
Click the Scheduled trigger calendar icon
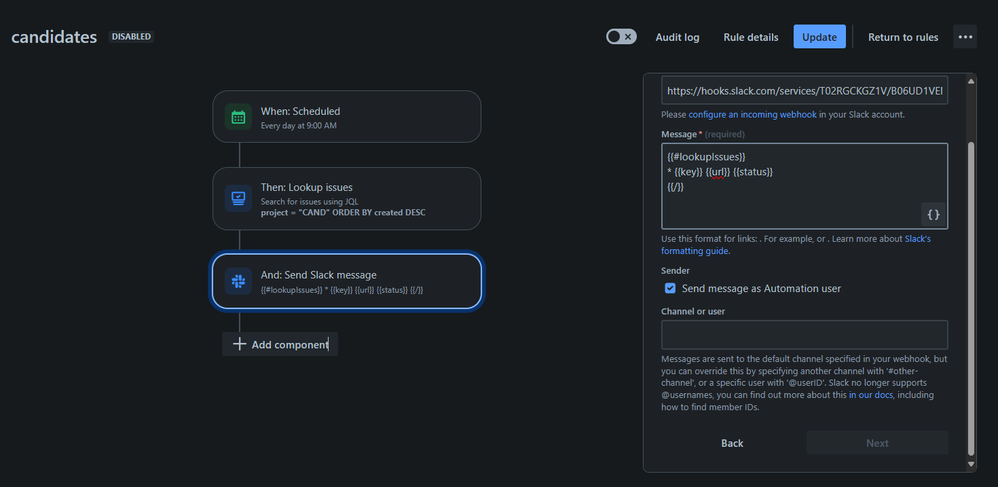point(238,117)
